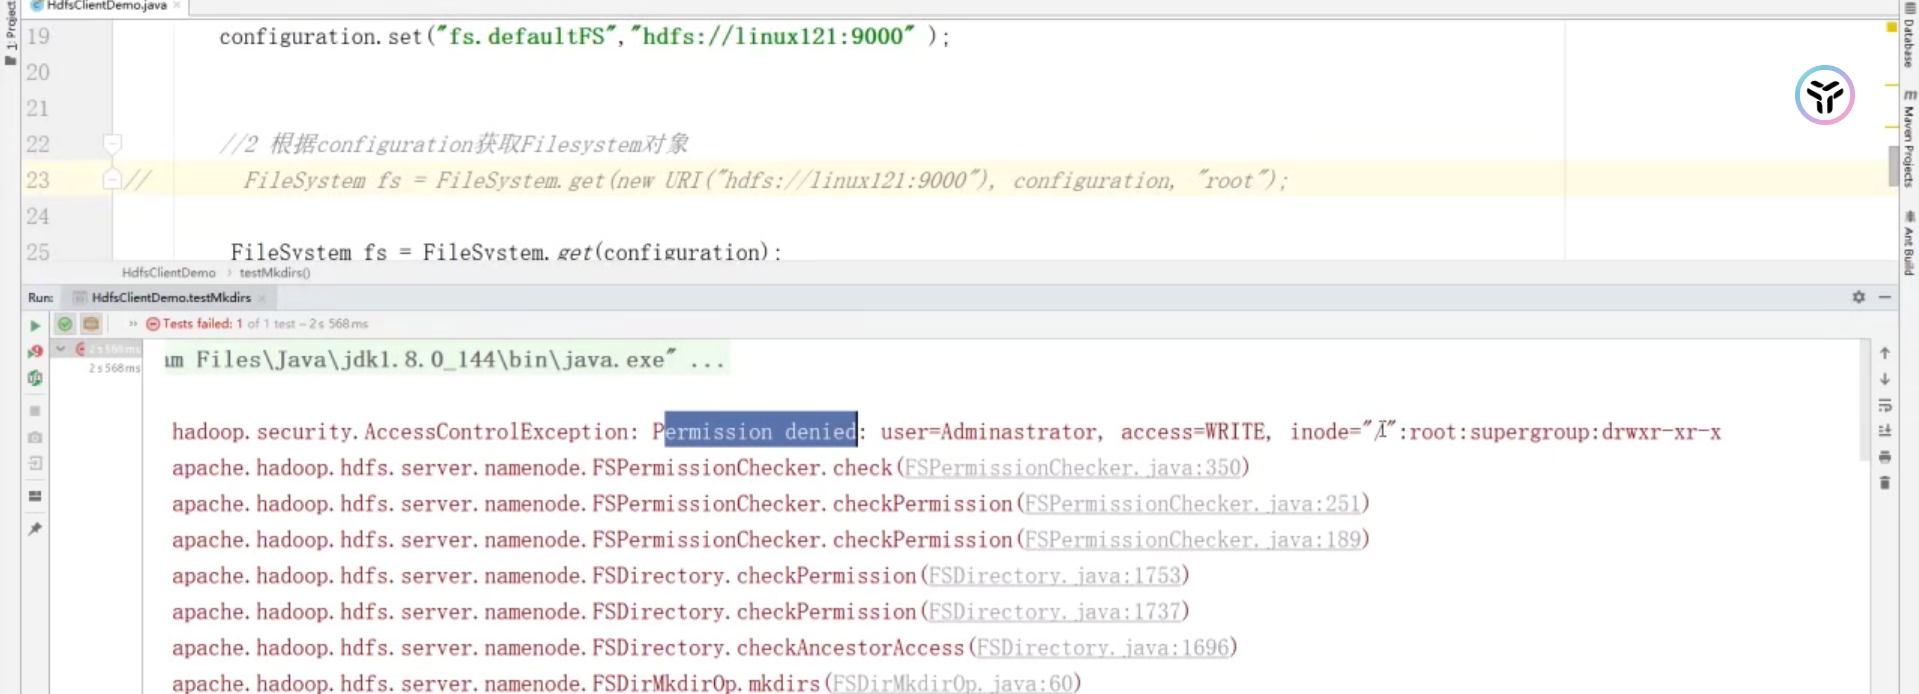Click the Stop process square icon
1919x694 pixels.
[x=35, y=411]
